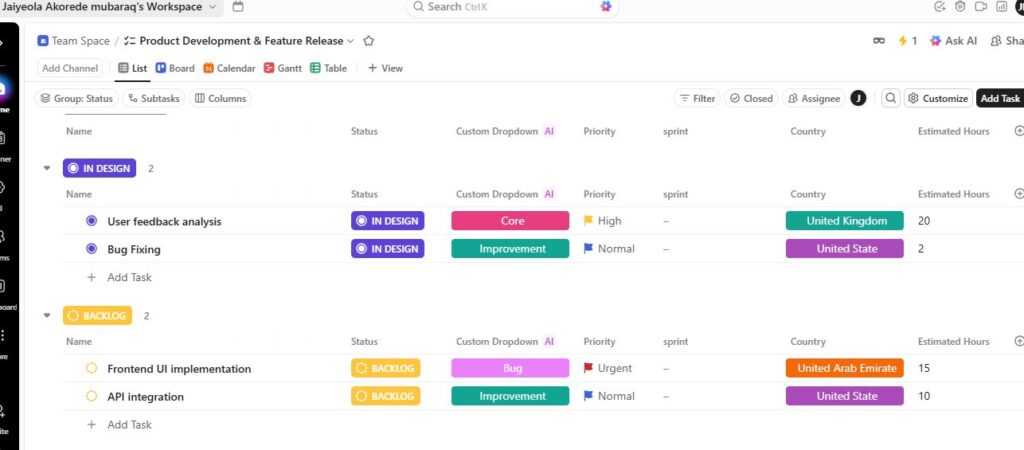Open the Customize settings button

pos(938,98)
